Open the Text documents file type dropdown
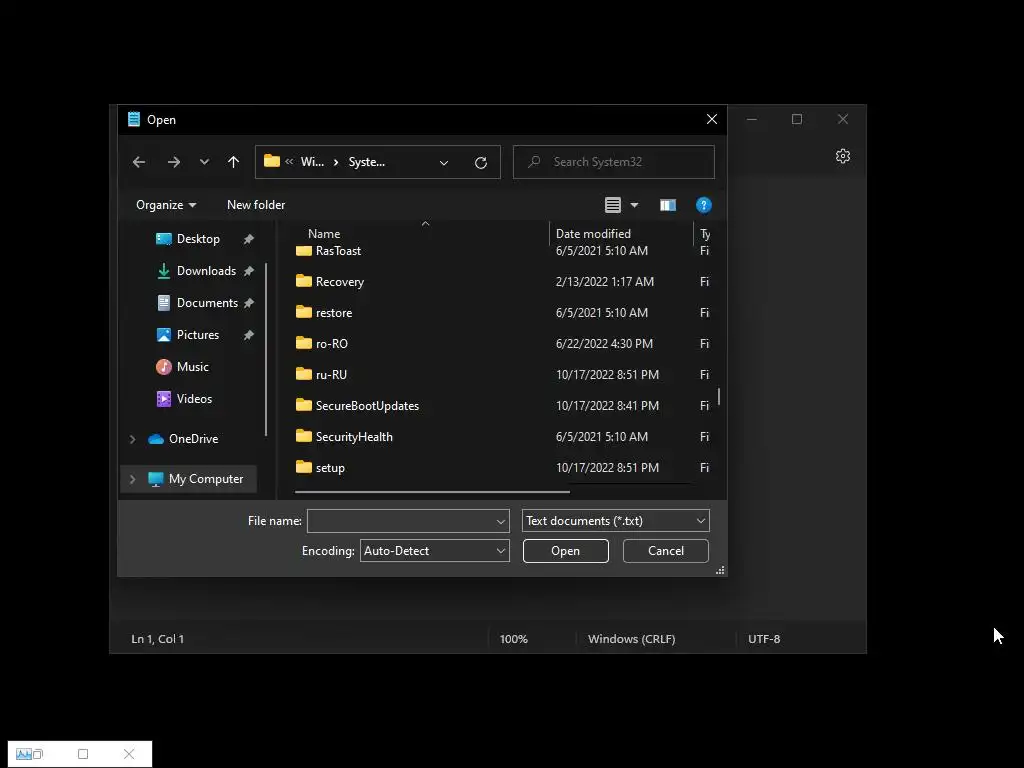The width and height of the screenshot is (1024, 768). pos(616,521)
